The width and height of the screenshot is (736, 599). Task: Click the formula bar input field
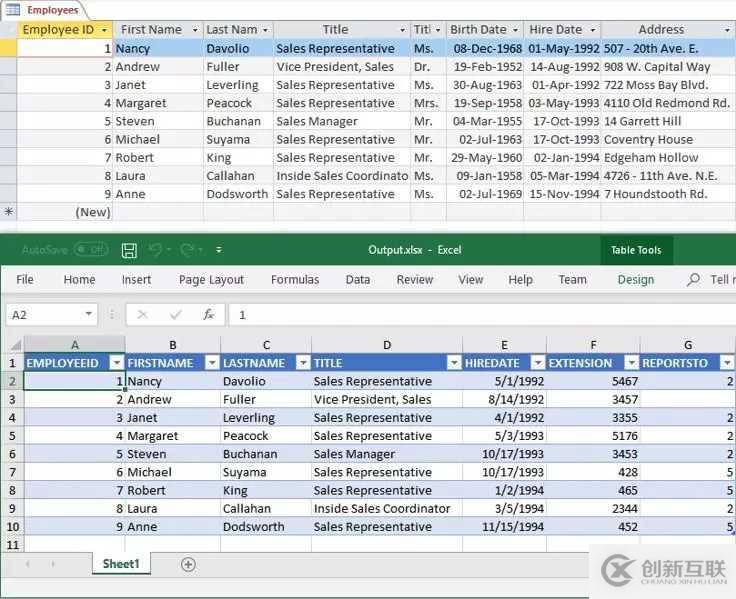(x=480, y=314)
